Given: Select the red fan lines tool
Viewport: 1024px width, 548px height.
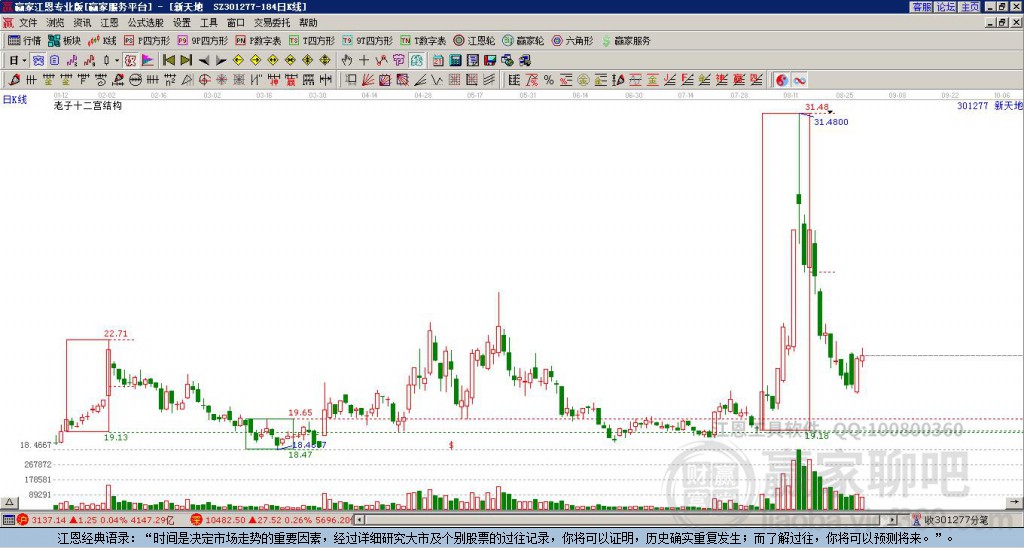Looking at the screenshot, I should click(368, 80).
